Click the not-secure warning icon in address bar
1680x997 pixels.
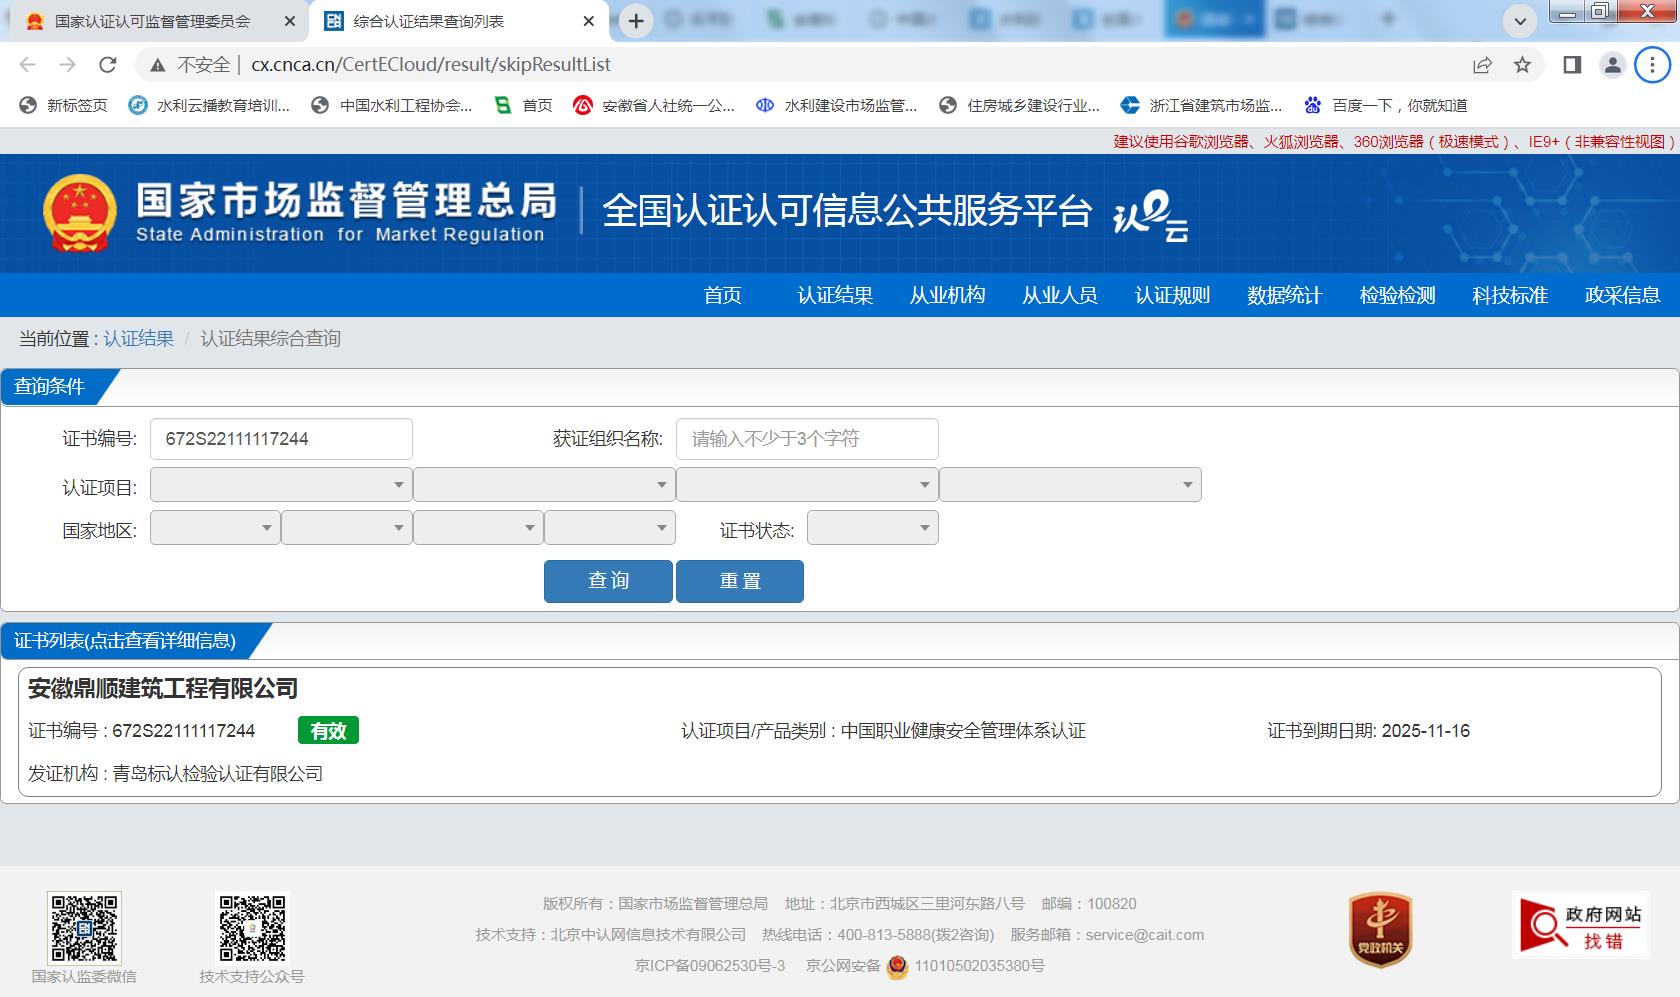pos(157,65)
